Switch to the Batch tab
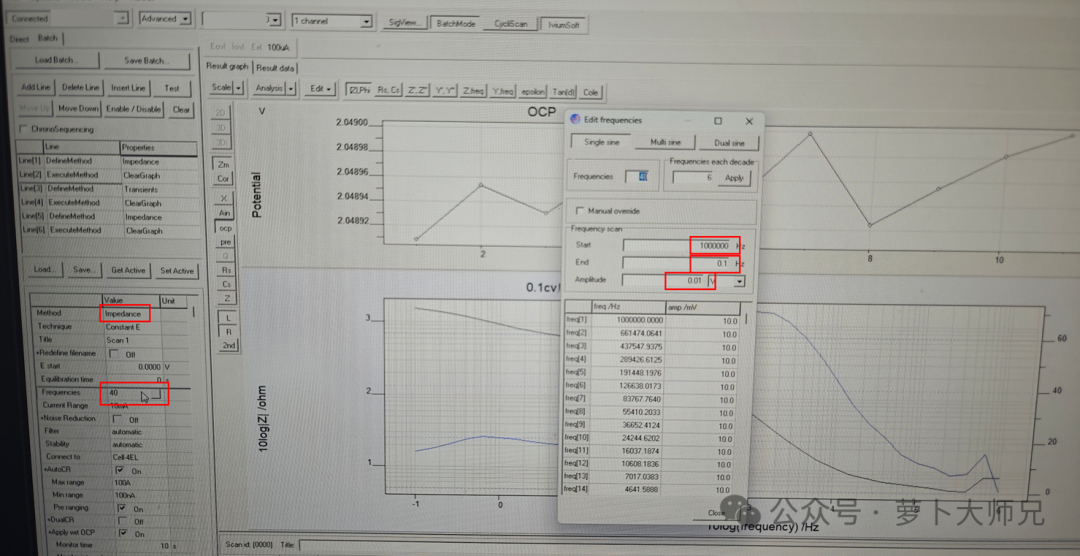The image size is (1080, 556). click(48, 39)
